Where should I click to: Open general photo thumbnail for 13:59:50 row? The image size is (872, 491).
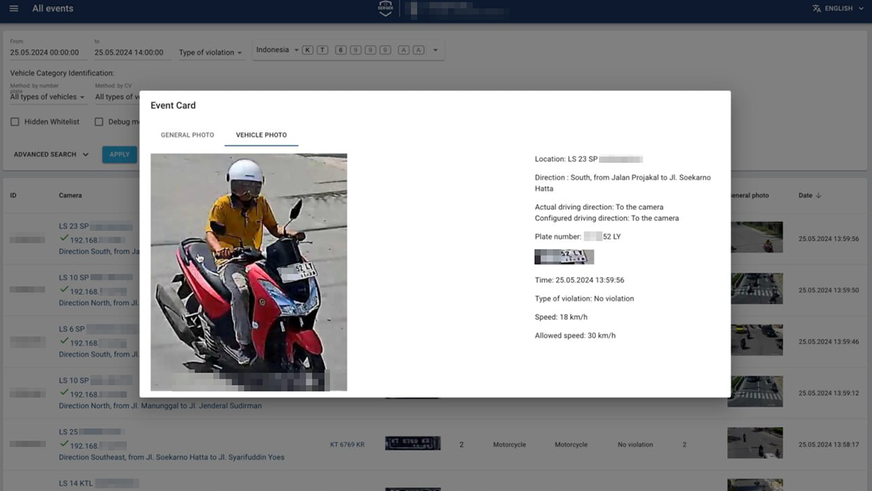pos(755,289)
